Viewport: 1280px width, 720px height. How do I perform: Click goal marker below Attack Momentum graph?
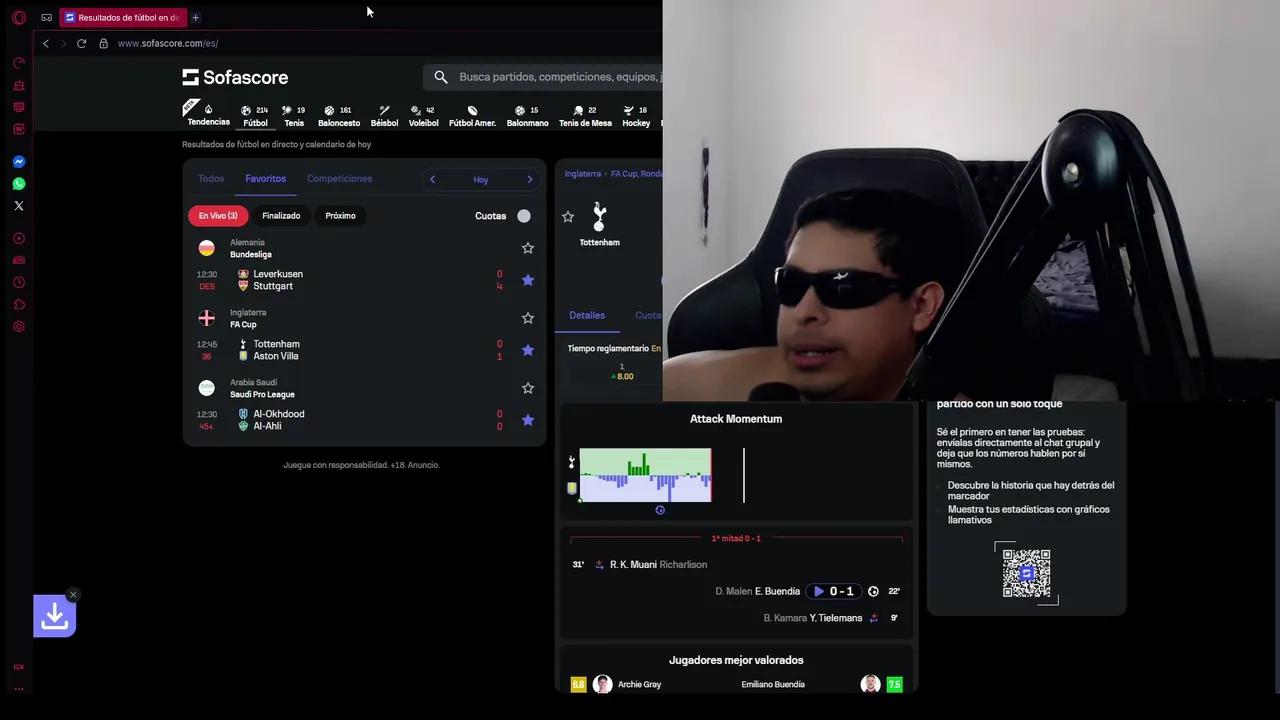[x=660, y=510]
